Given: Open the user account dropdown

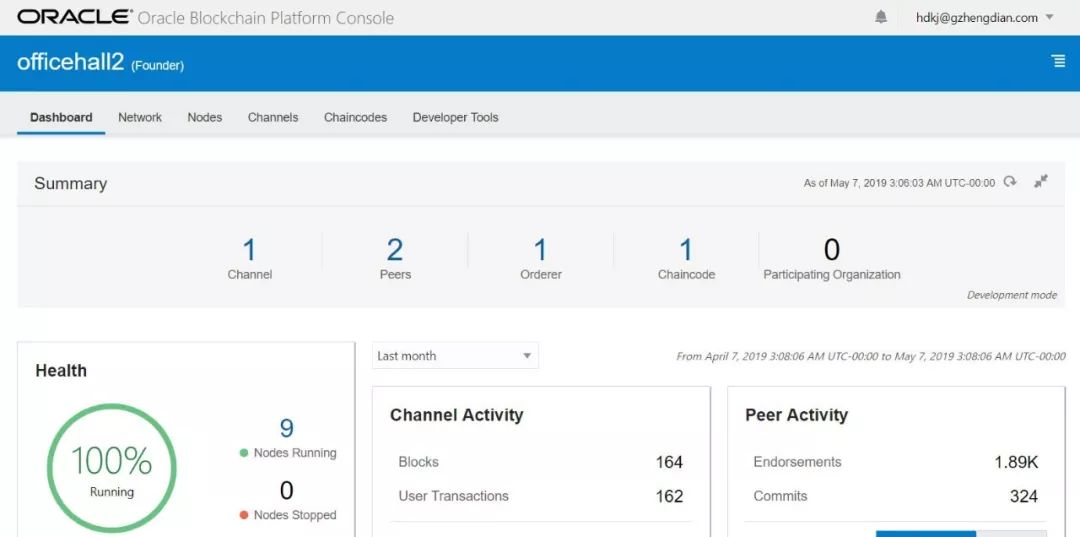Looking at the screenshot, I should [x=985, y=17].
